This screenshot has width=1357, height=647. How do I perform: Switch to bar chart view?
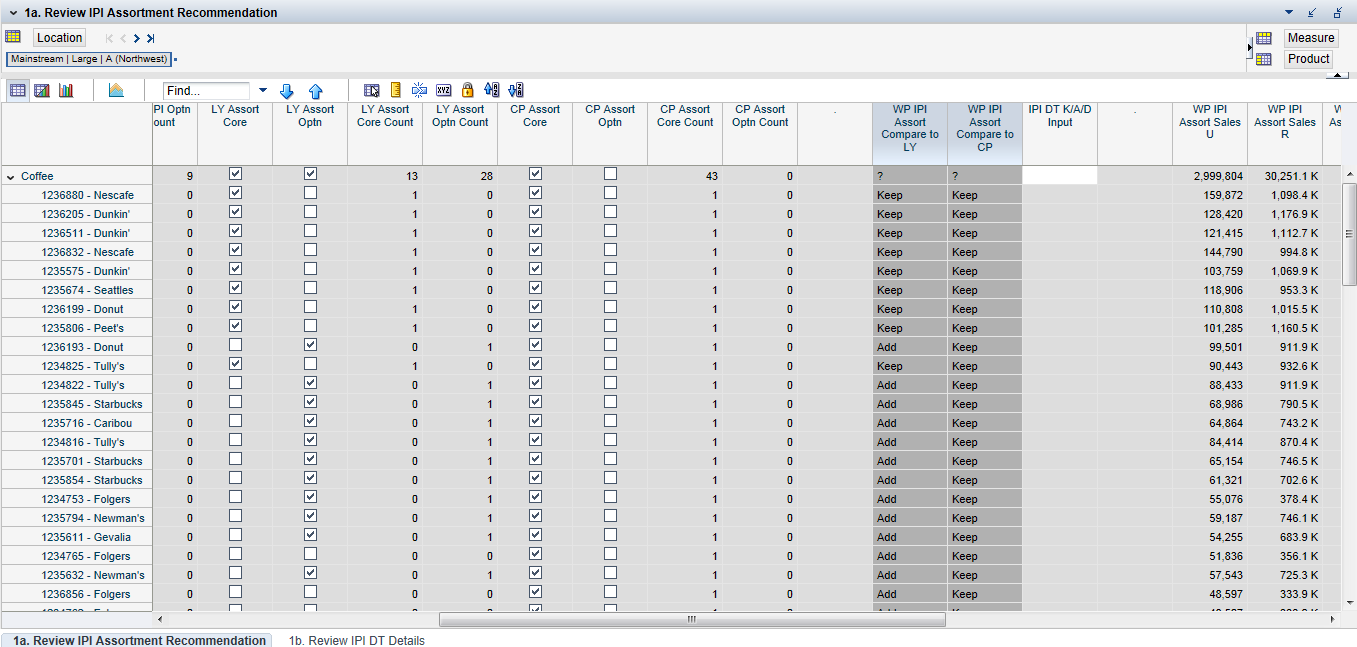pos(66,90)
